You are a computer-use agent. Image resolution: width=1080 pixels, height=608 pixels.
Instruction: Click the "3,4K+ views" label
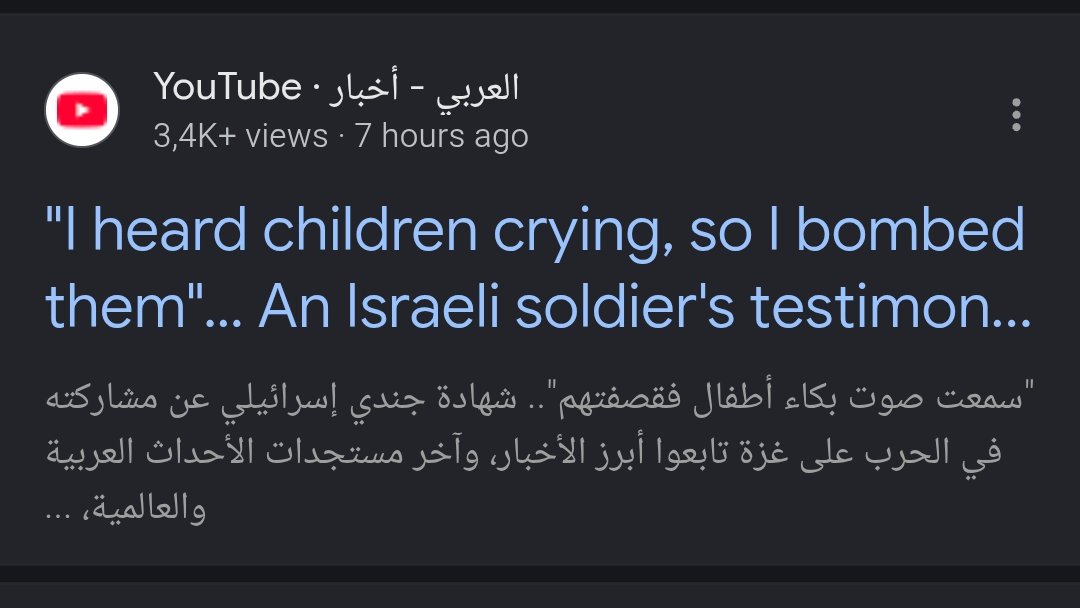pos(240,136)
